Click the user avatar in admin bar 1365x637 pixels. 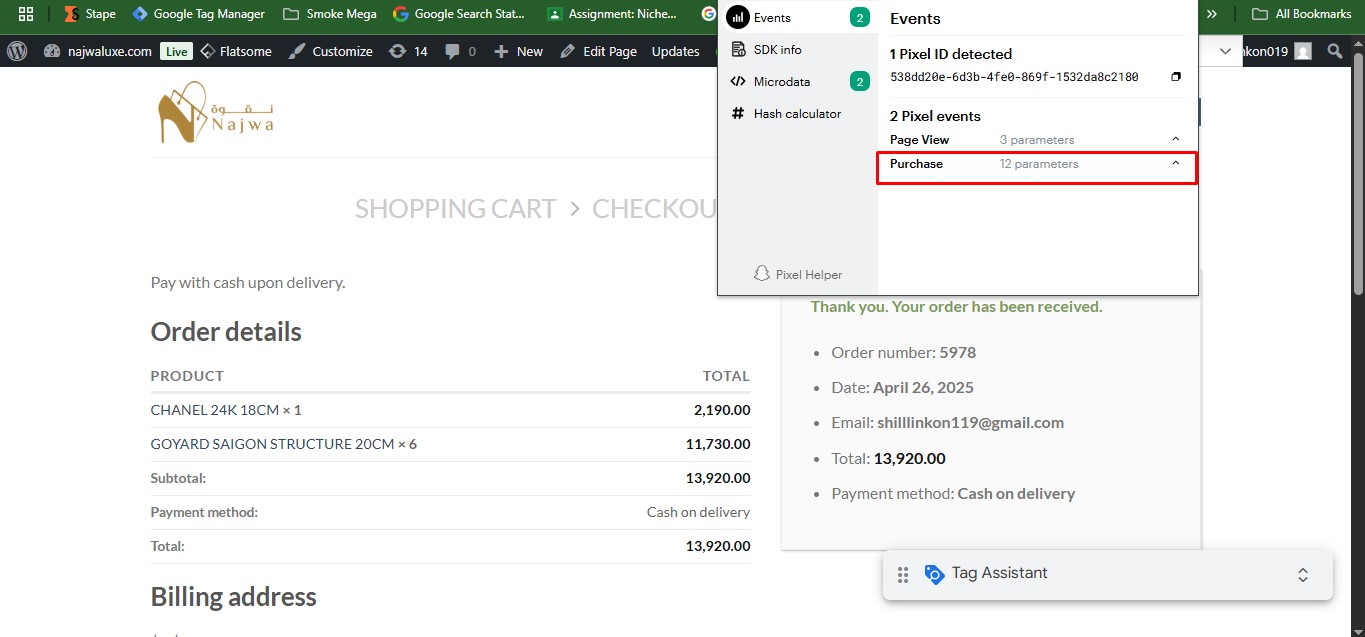(x=1302, y=51)
